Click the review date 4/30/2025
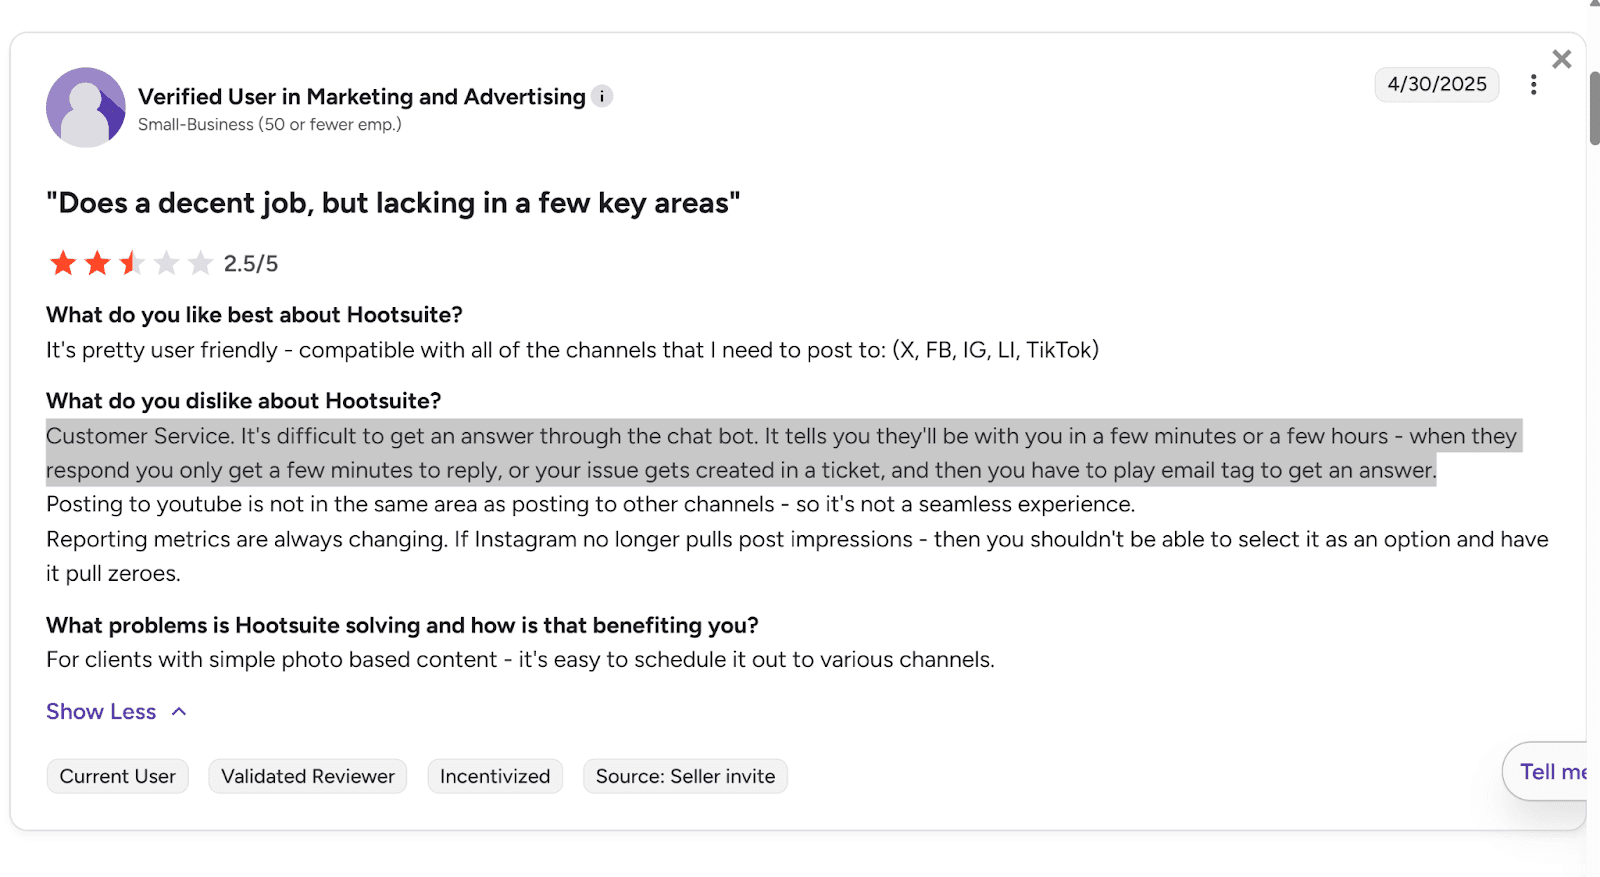Viewport: 1600px width, 877px height. [1436, 85]
